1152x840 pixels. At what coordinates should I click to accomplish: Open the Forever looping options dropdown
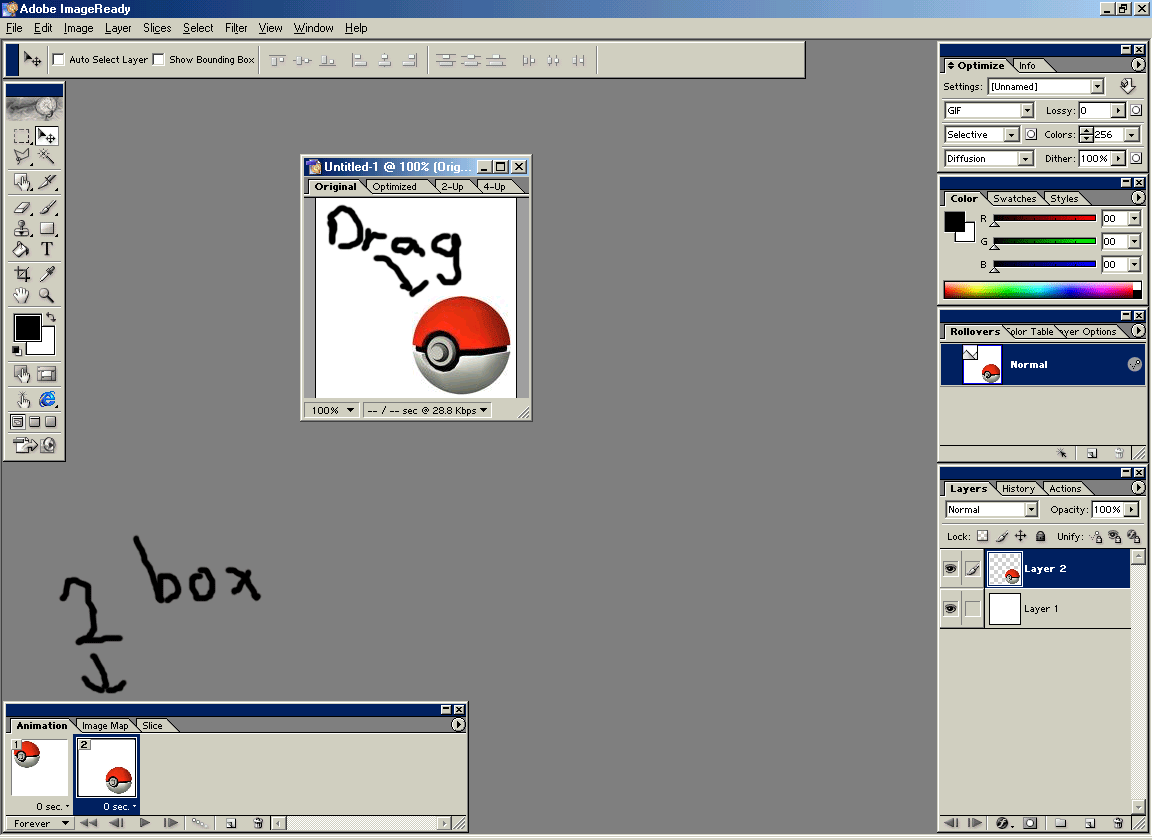click(39, 823)
